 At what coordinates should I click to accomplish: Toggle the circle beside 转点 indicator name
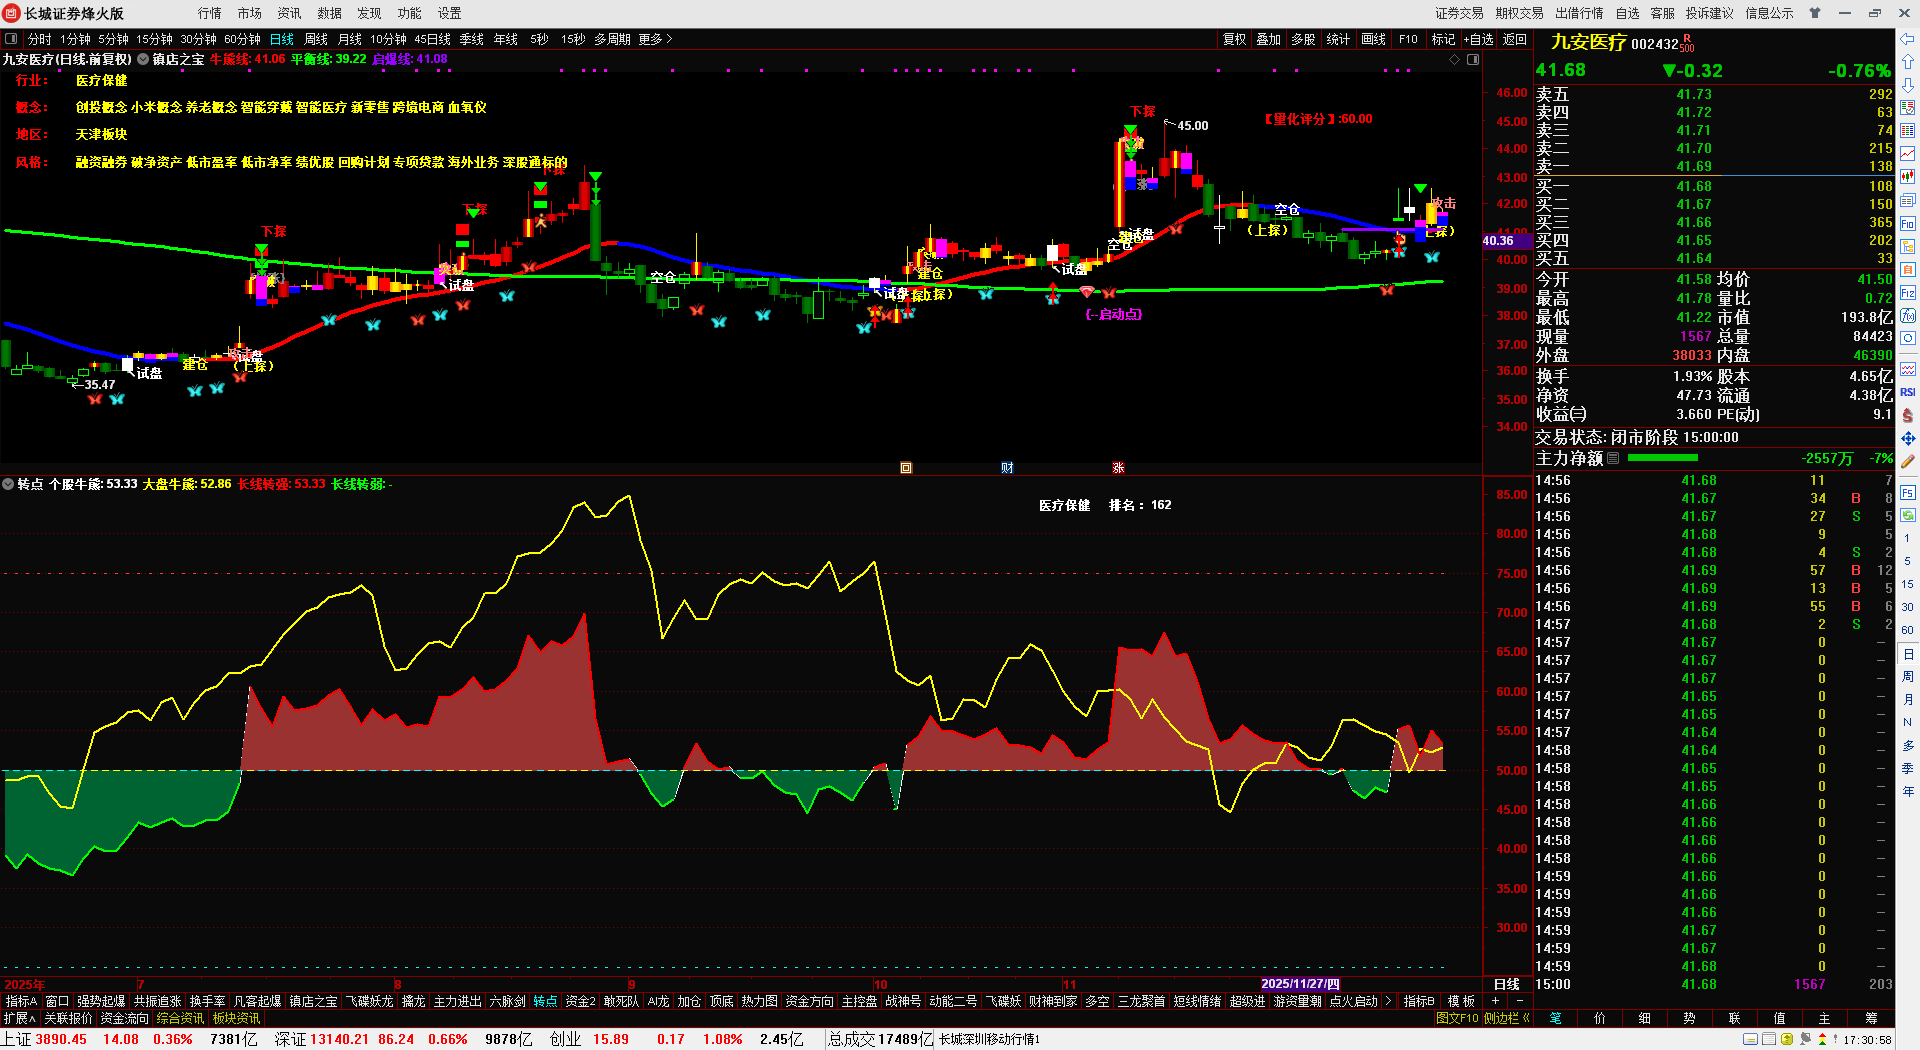(x=8, y=484)
